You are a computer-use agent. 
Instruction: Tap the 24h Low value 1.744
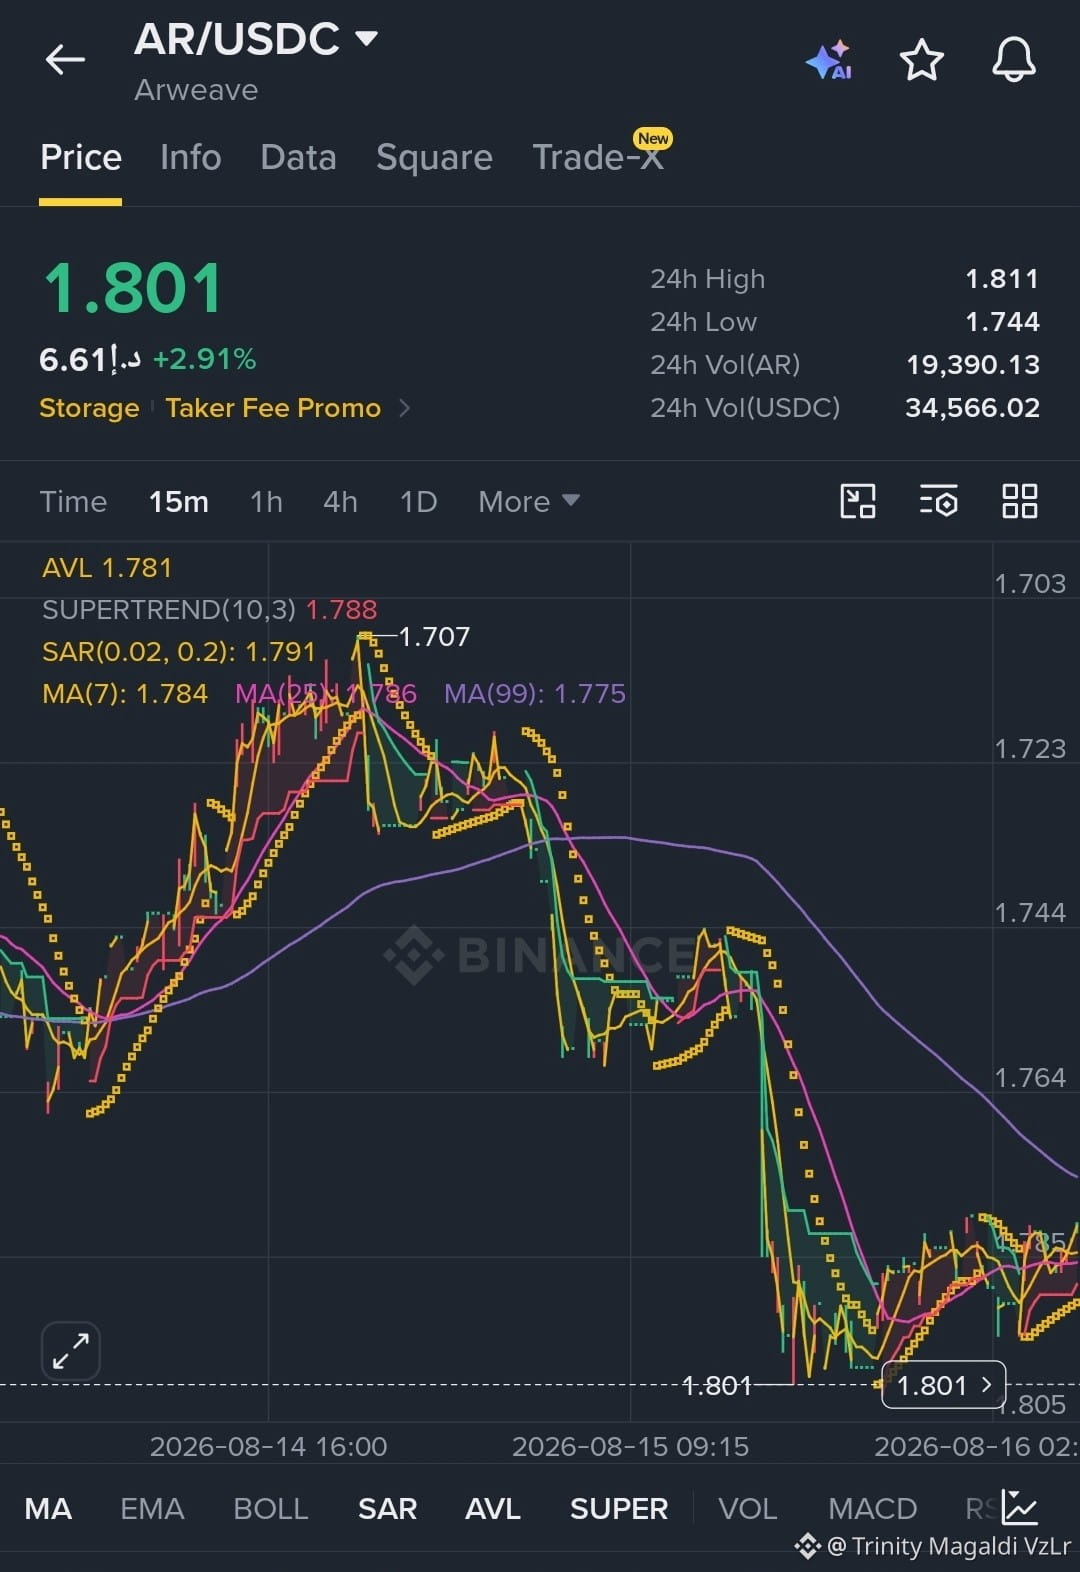point(1002,322)
